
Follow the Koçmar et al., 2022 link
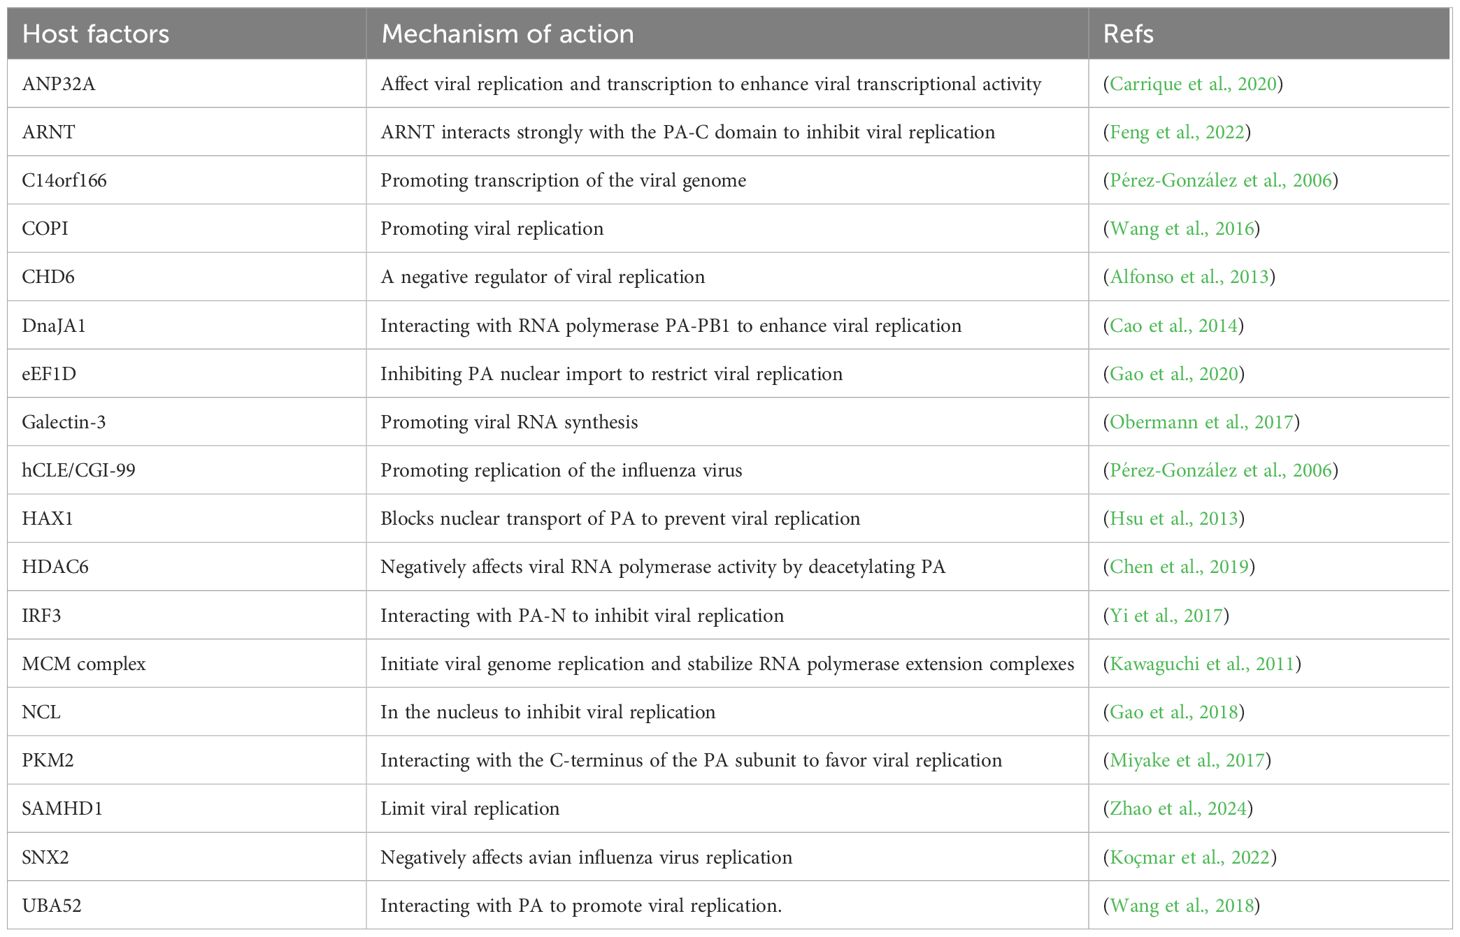coord(1190,857)
